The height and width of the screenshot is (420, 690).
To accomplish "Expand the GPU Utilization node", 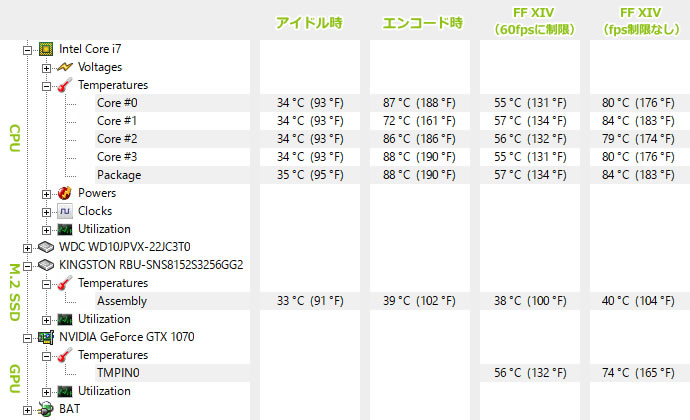I will click(x=46, y=392).
